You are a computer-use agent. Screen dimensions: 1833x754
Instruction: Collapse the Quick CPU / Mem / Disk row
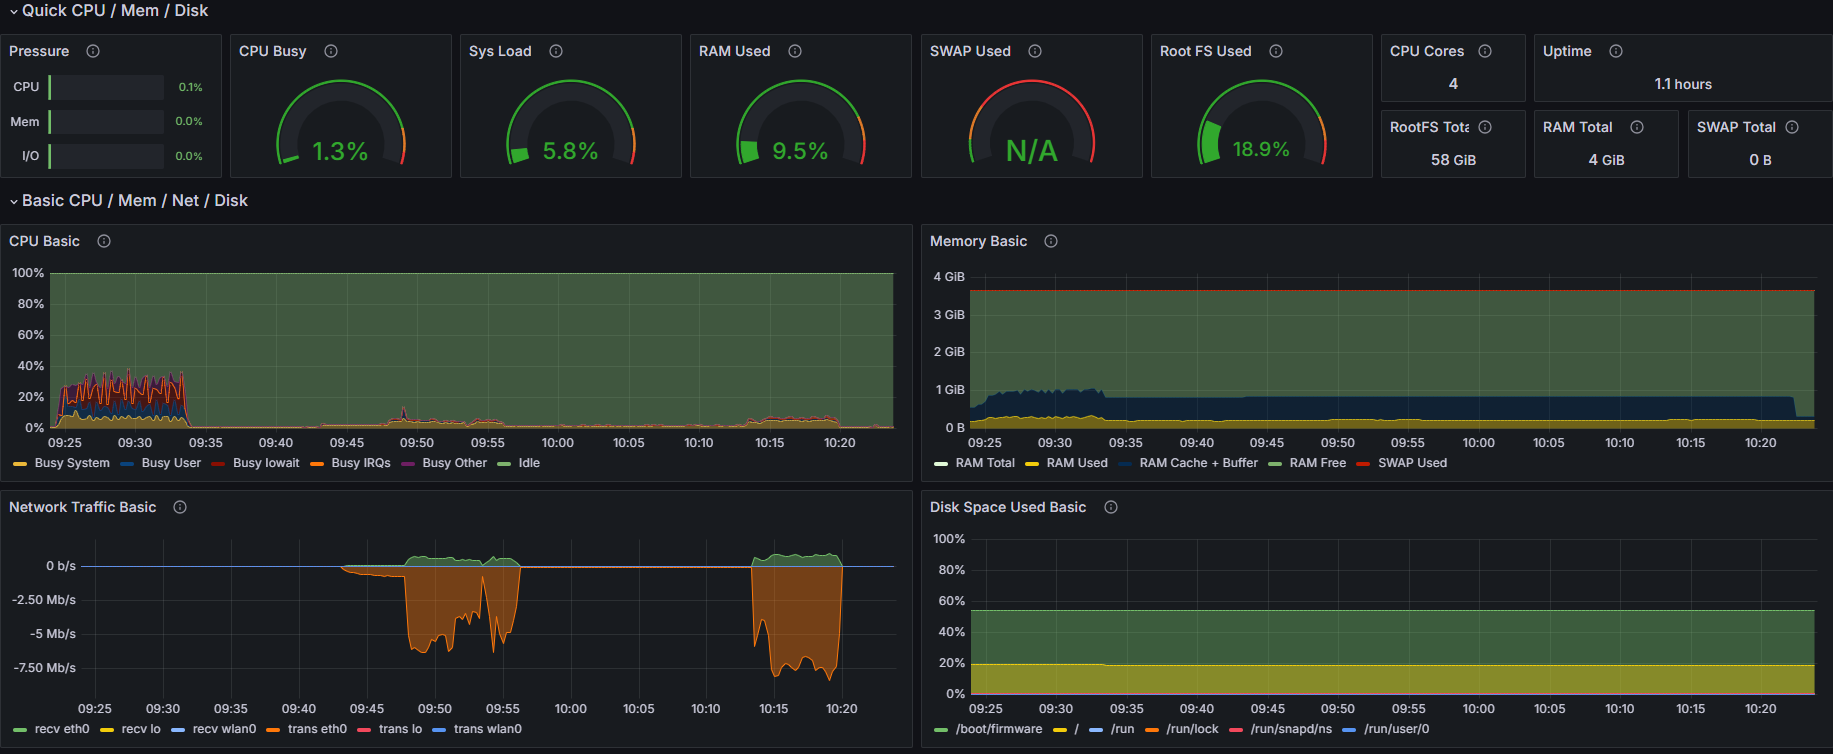coord(14,11)
